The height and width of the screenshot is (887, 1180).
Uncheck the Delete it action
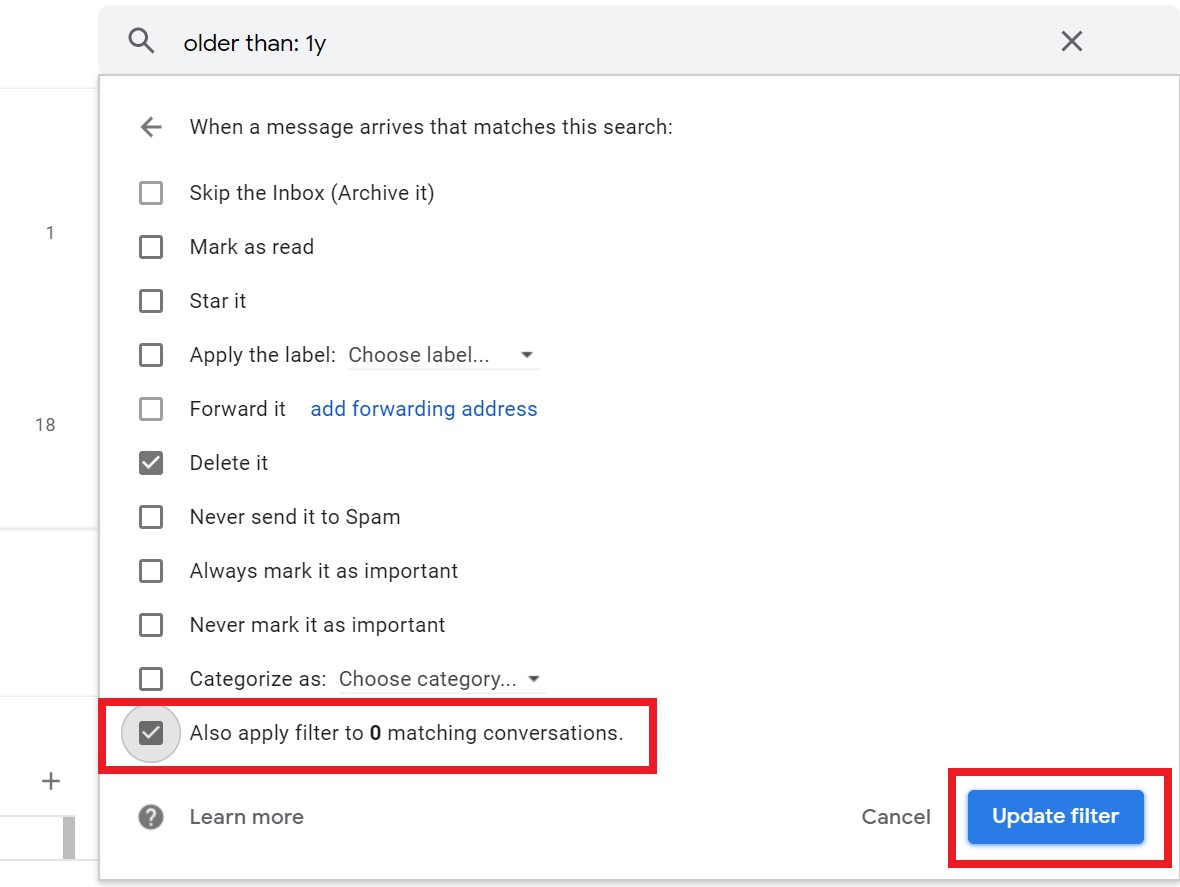(x=151, y=462)
